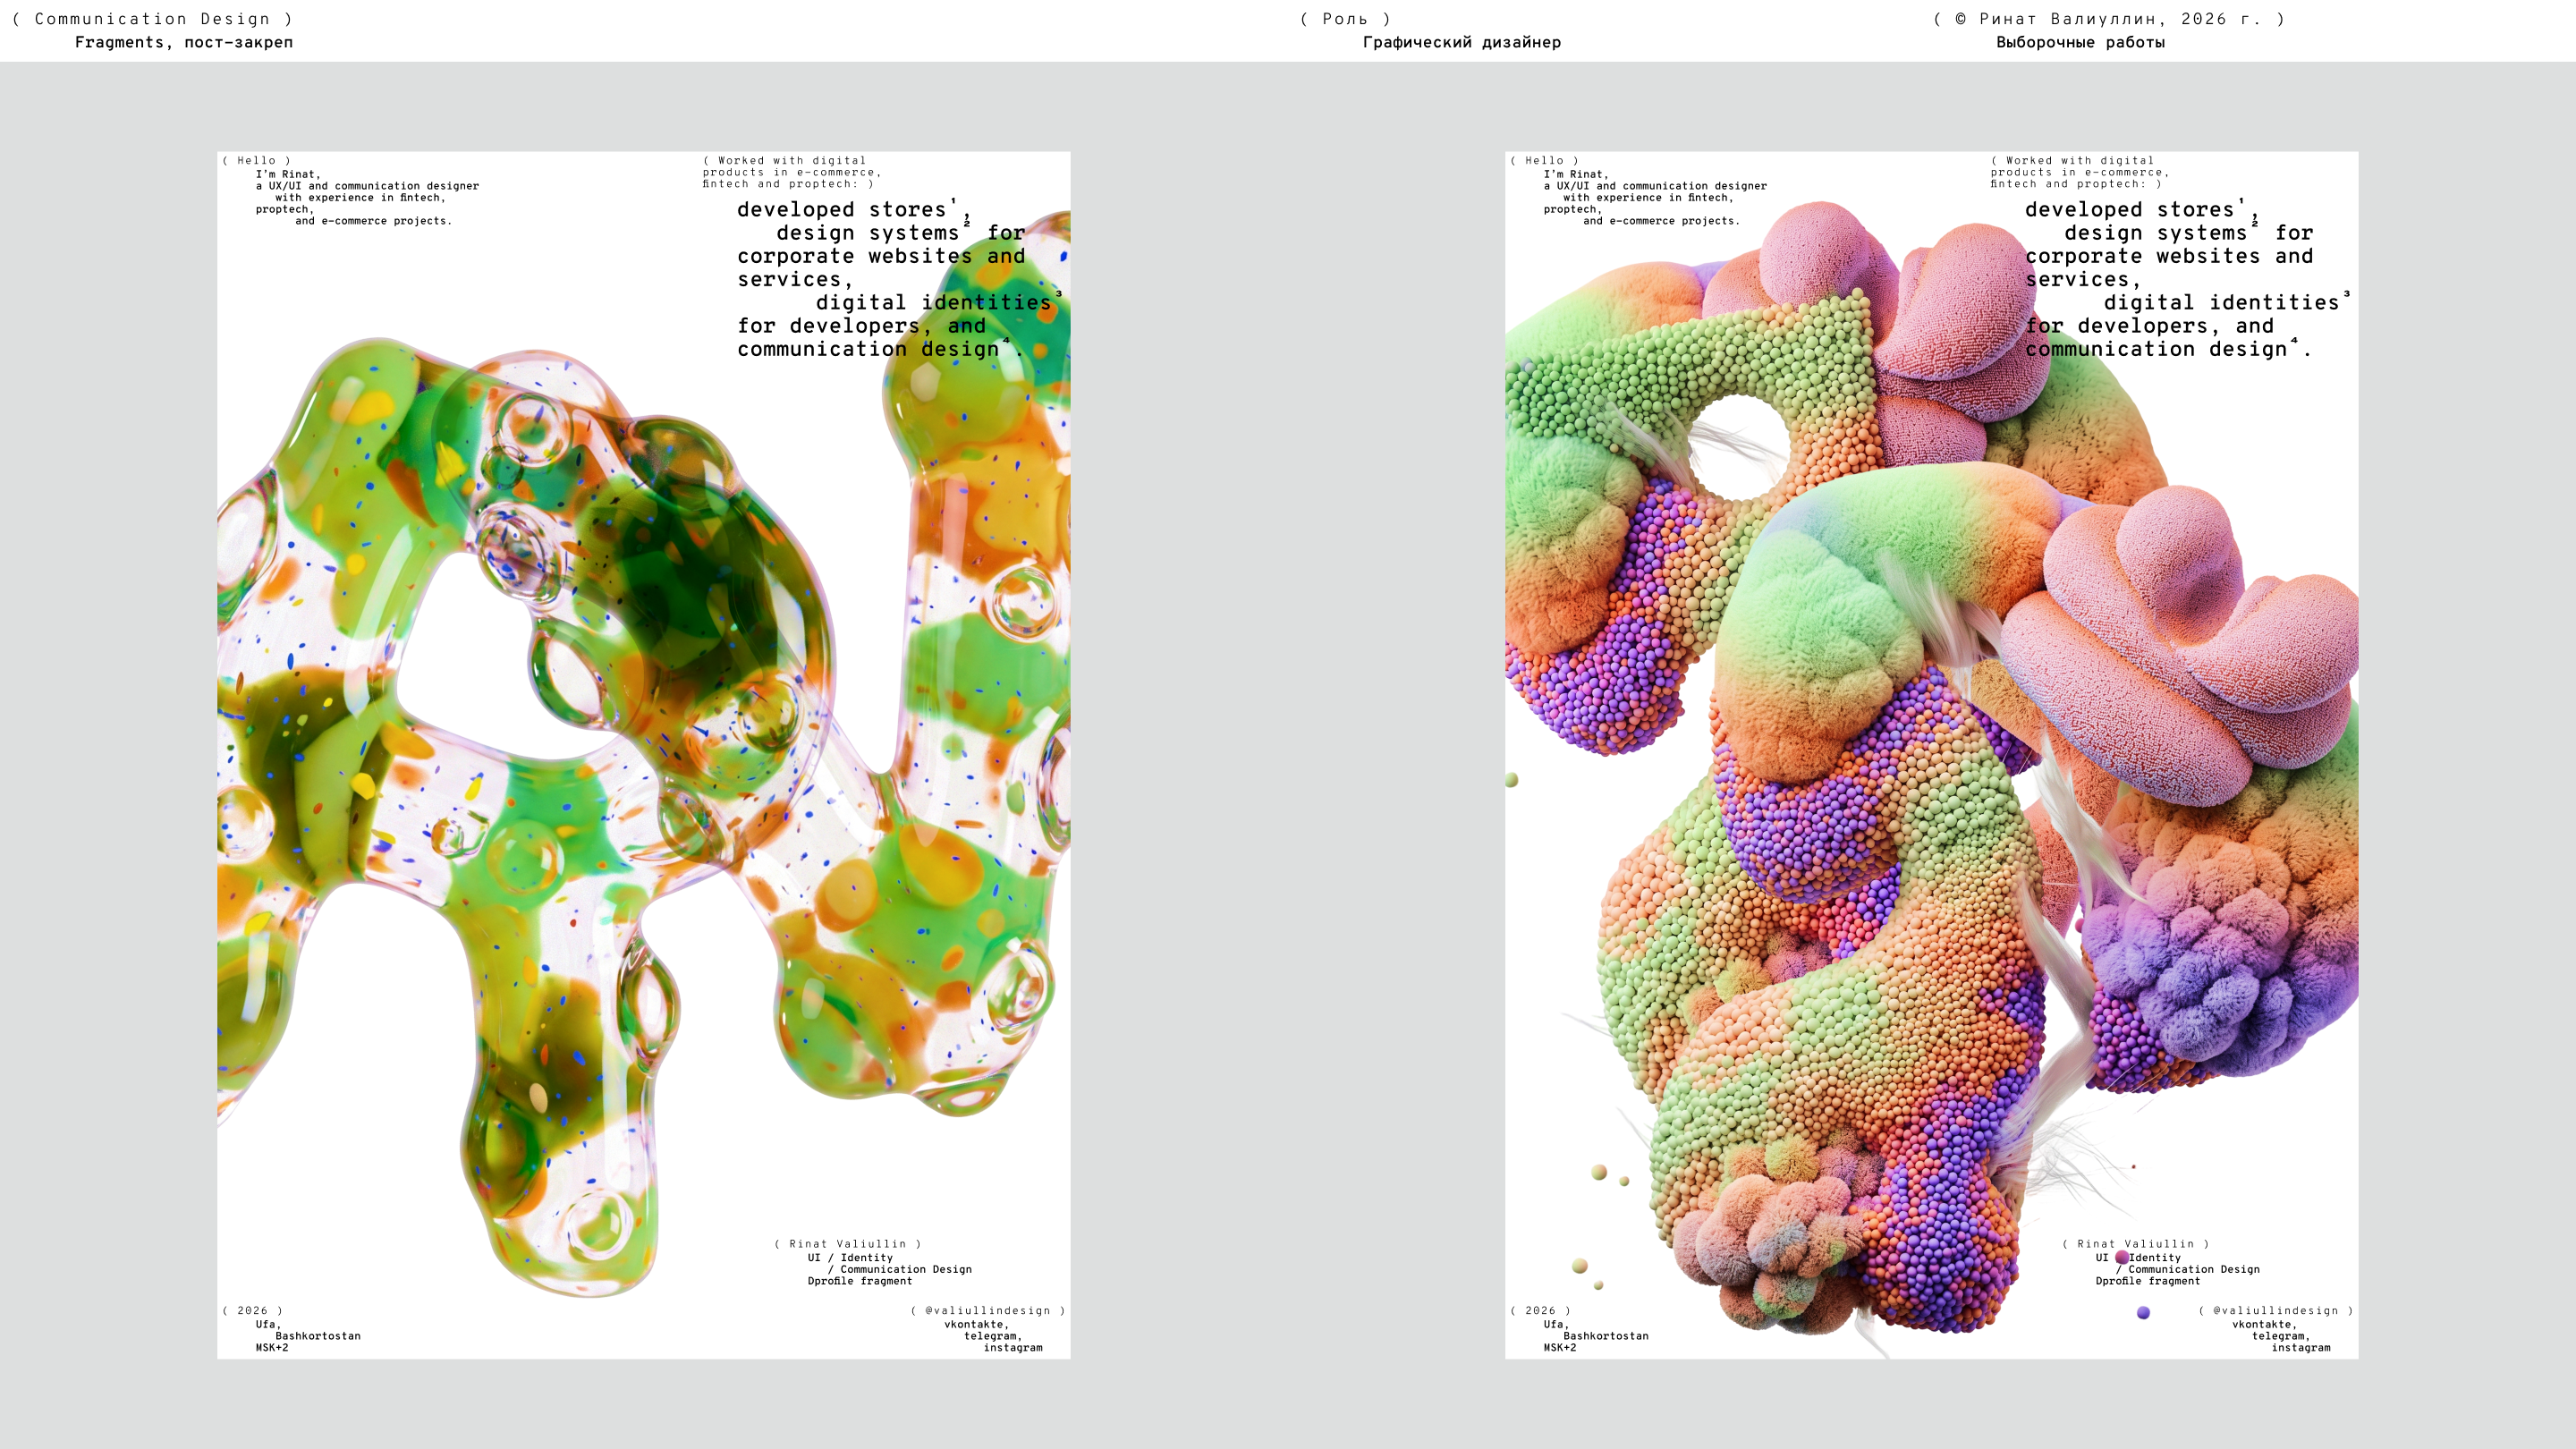
Task: Click "( Hello )" on the pastel beaded poster
Action: click(x=1544, y=160)
